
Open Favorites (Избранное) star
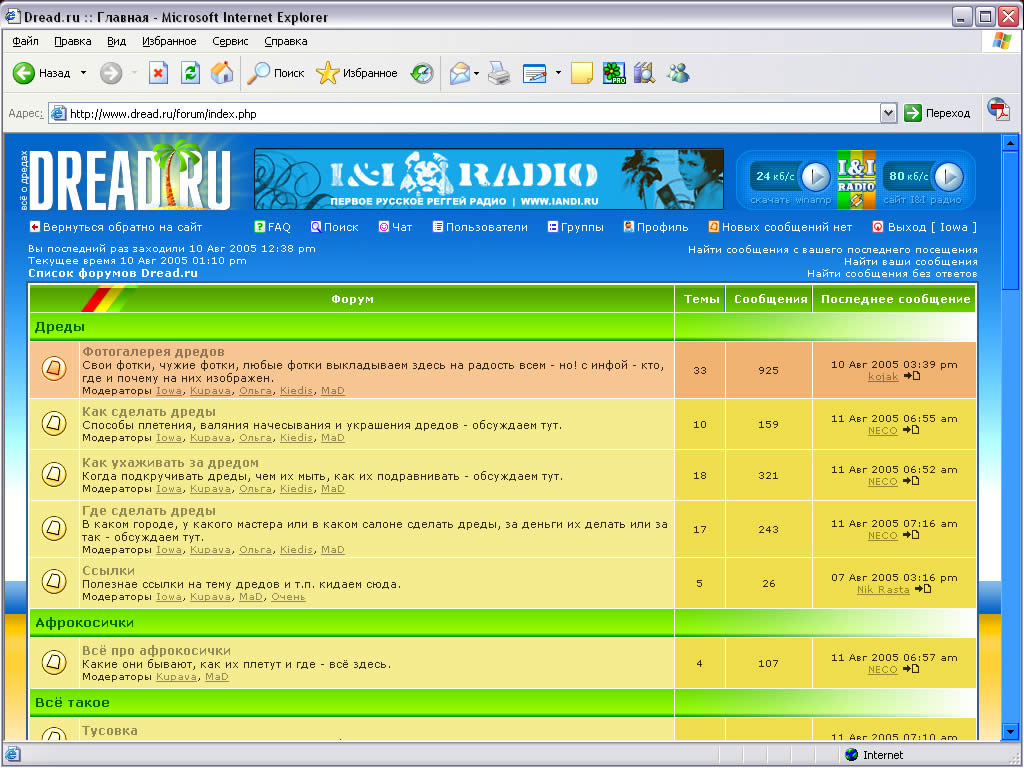click(x=327, y=73)
